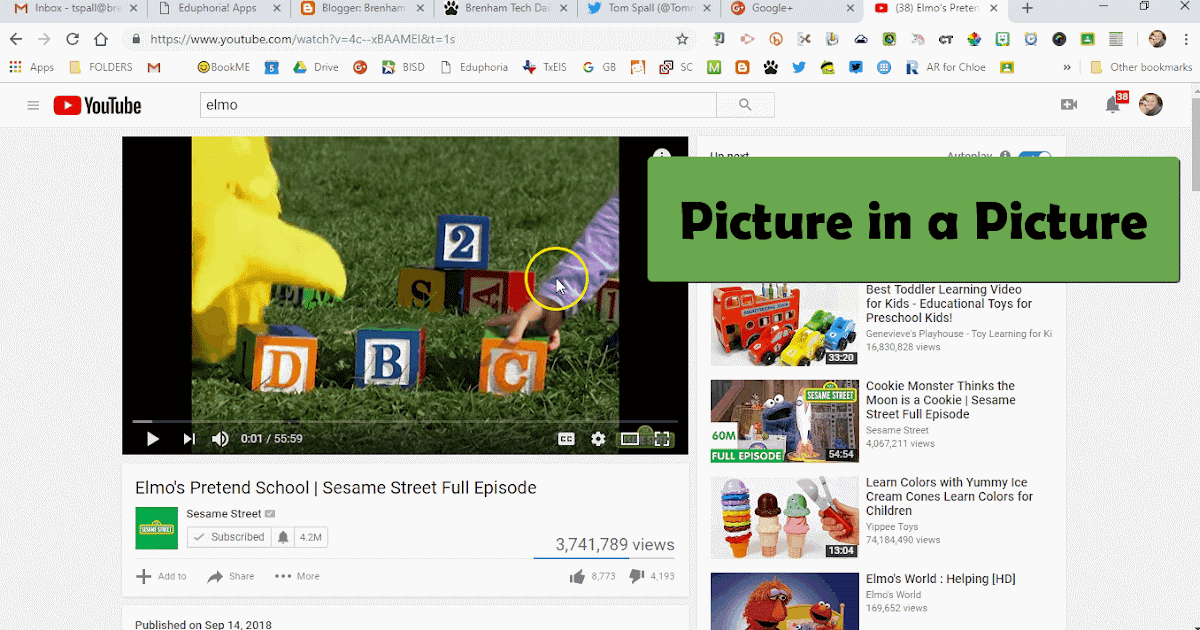Screen dimensions: 1200x630
Task: Reload the current page
Action: coord(72,39)
